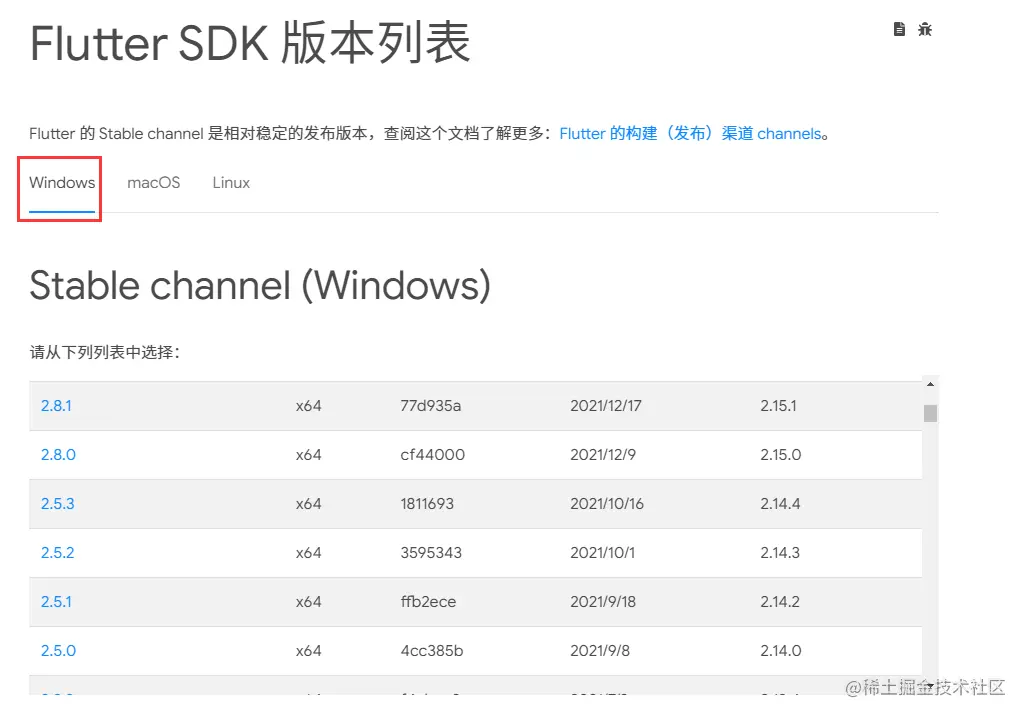Download Flutter version 2.5.0
1026x718 pixels.
(58, 651)
